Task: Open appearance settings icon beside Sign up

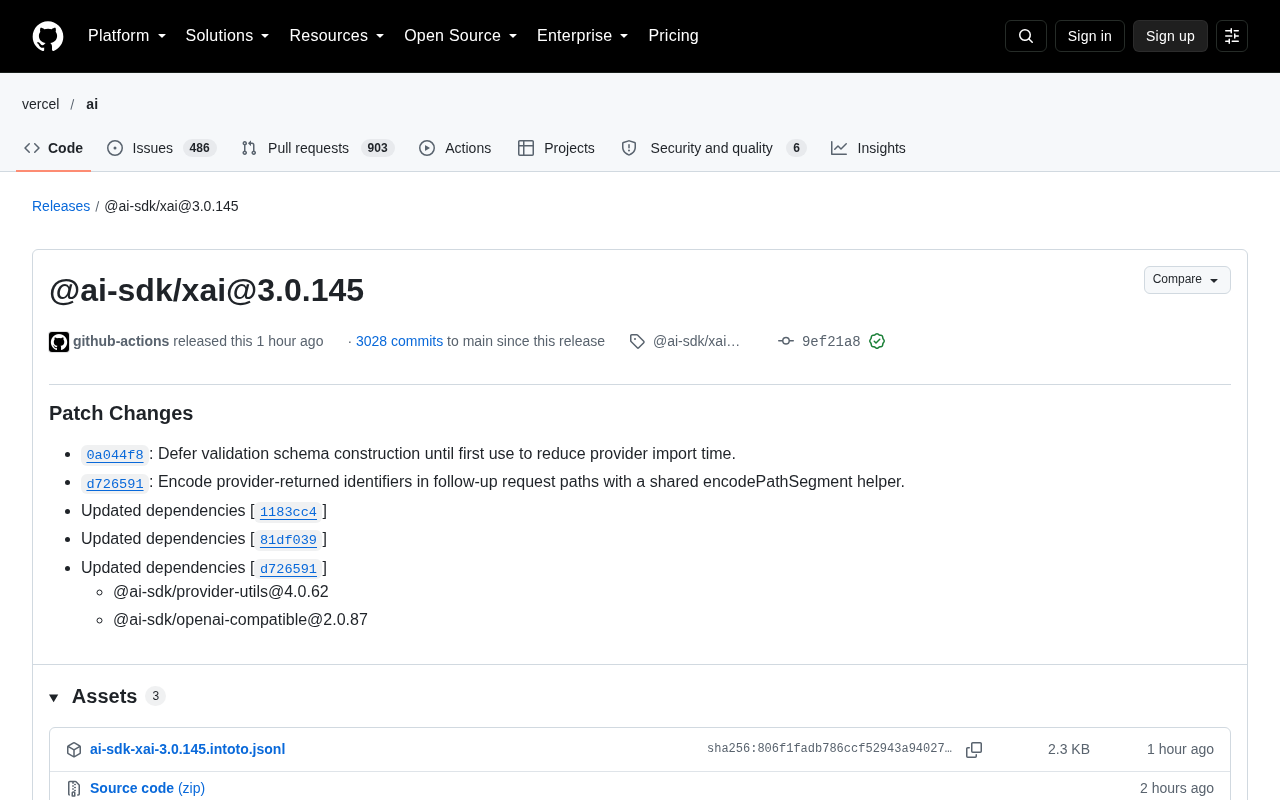Action: click(1232, 36)
